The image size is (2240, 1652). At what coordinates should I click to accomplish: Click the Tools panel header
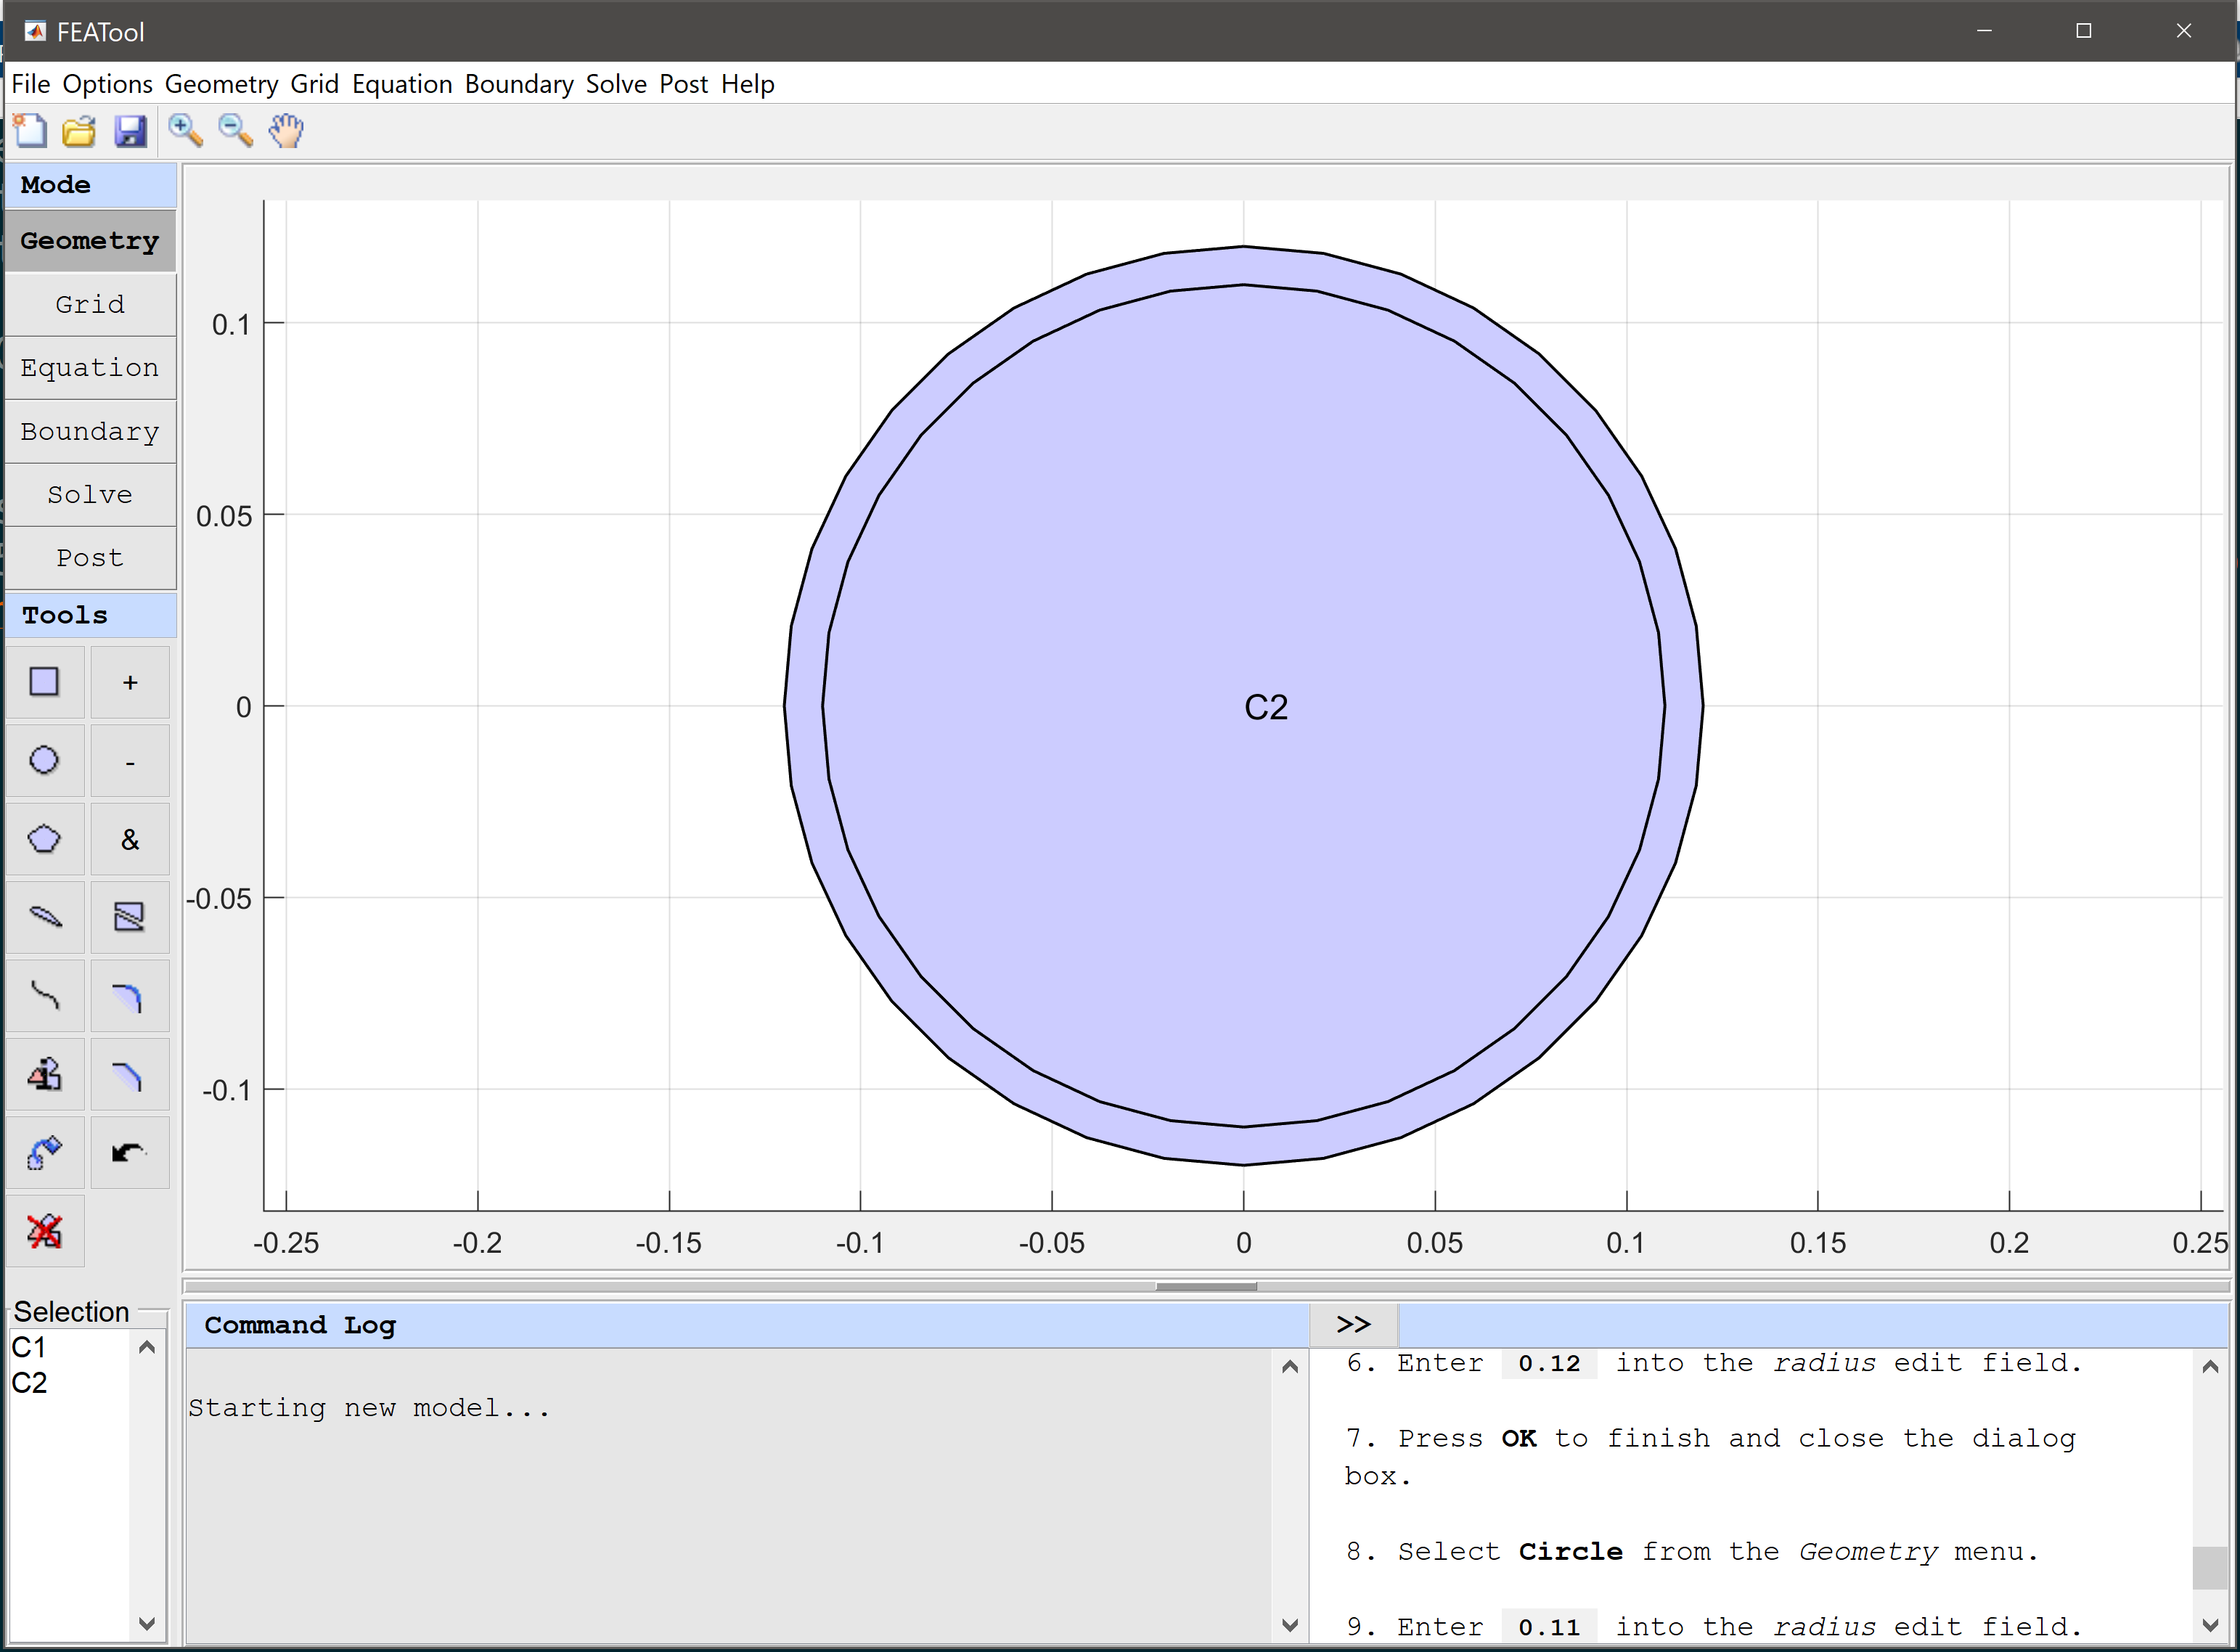pos(90,616)
